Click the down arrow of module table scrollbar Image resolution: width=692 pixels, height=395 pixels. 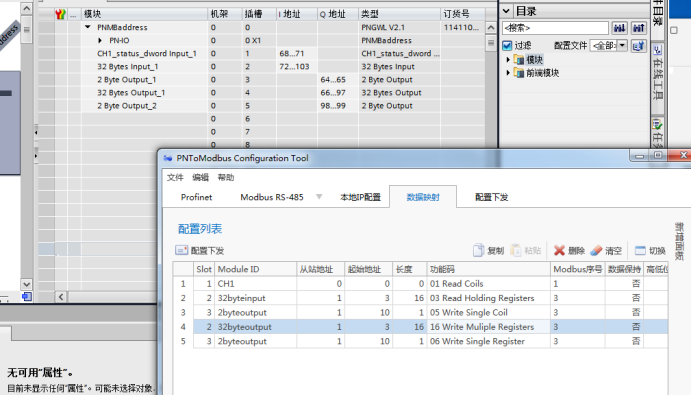[26, 284]
